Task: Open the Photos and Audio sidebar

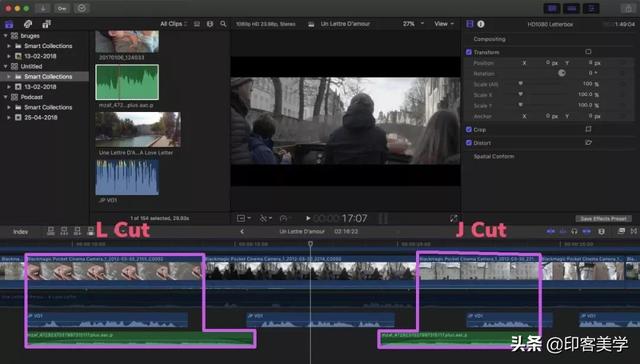Action: coord(28,24)
